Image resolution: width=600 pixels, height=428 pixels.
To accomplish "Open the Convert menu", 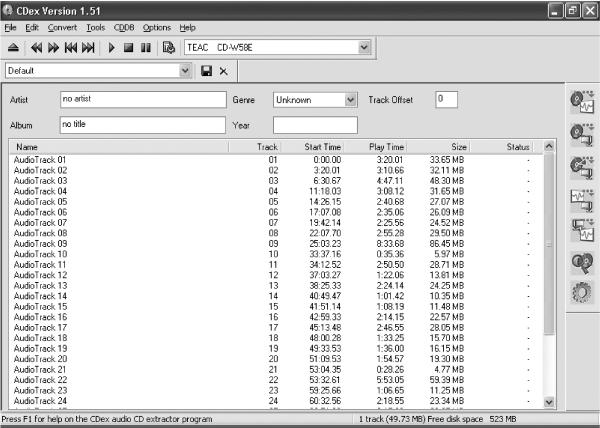I will [x=62, y=28].
